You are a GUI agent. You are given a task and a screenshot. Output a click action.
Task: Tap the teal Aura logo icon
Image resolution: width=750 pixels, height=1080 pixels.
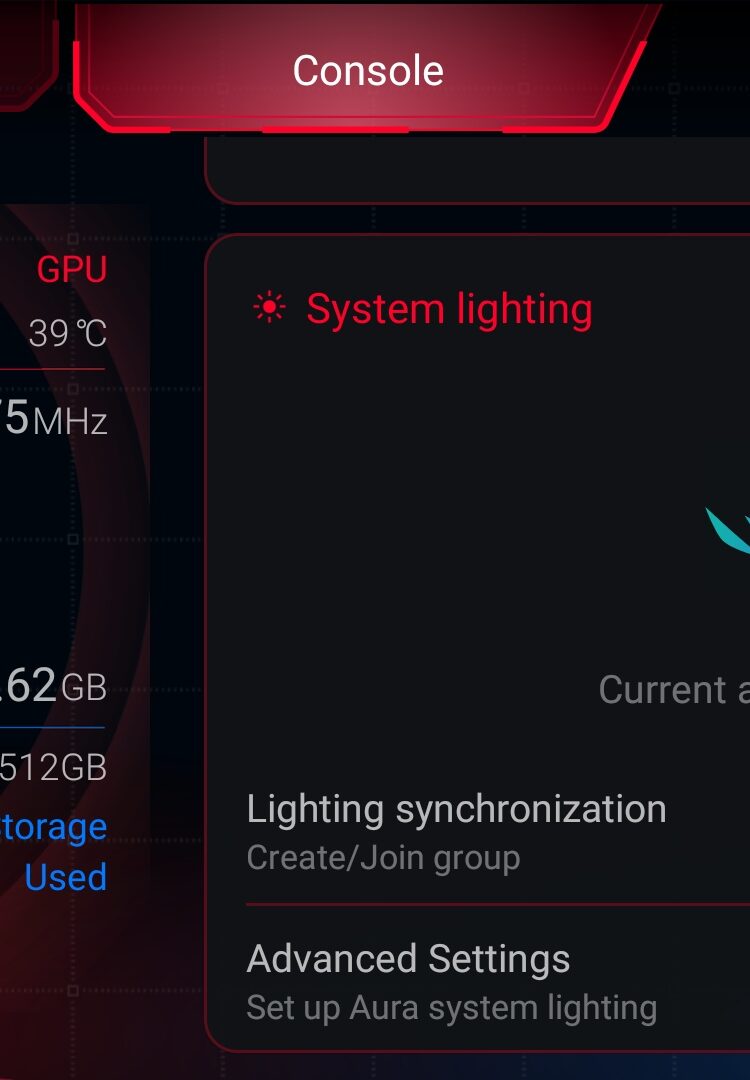728,530
